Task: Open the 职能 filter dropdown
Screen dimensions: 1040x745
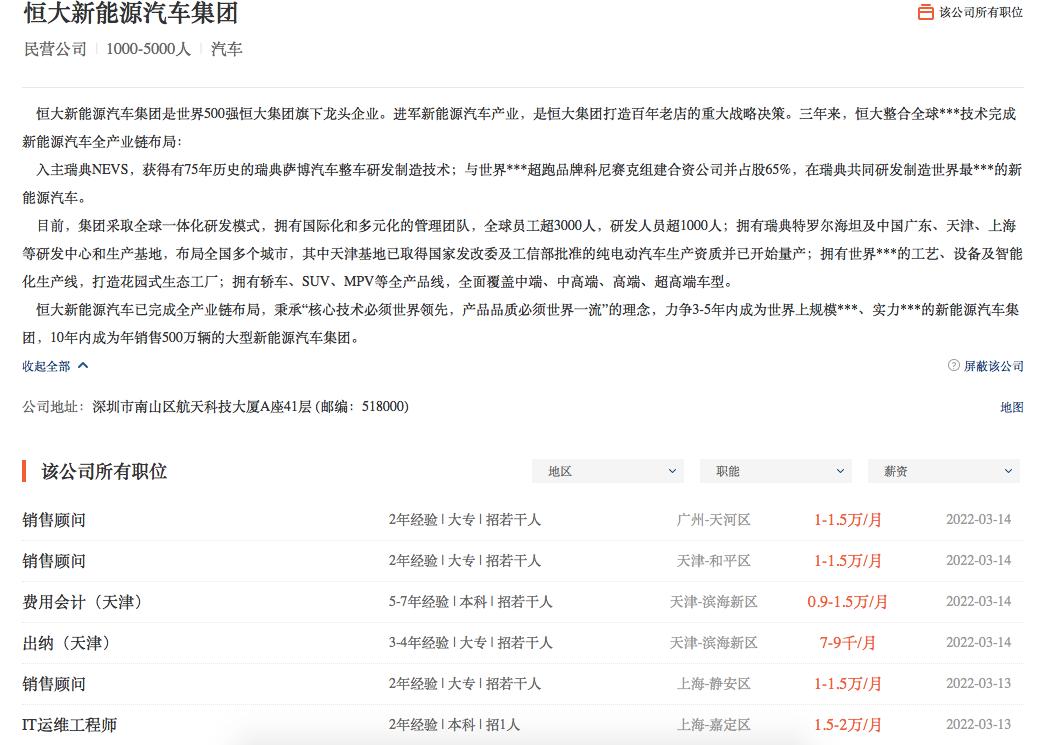Action: 776,471
